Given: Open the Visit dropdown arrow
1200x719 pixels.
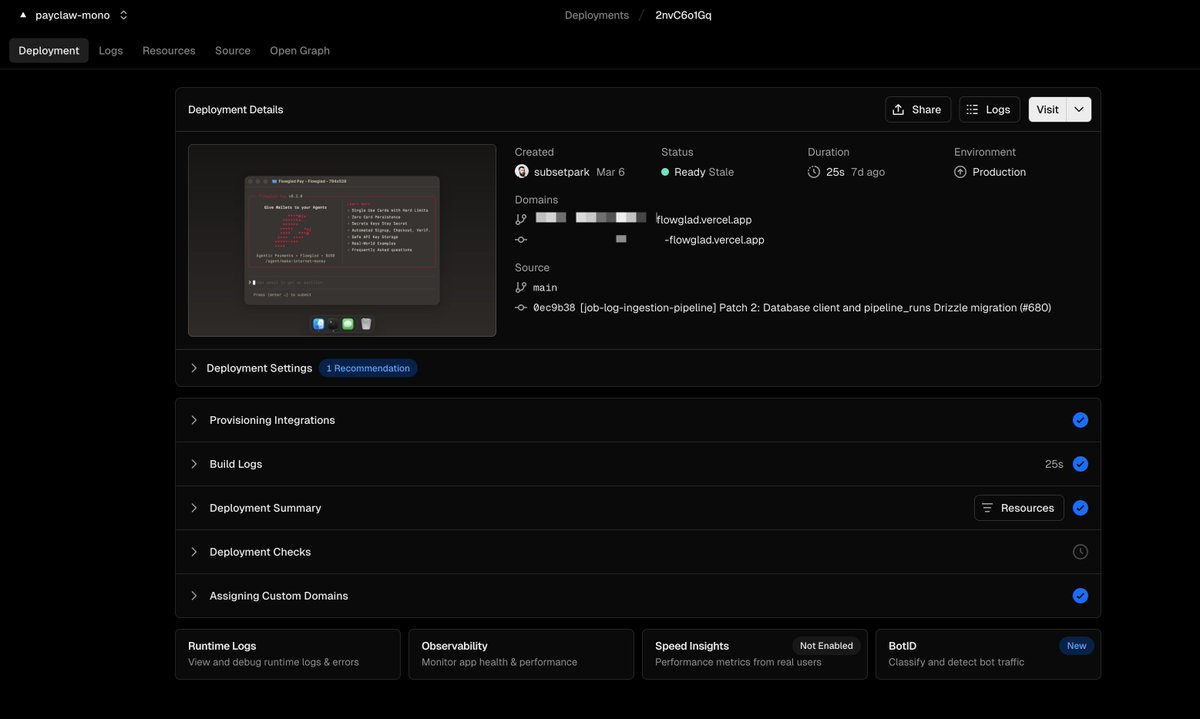Looking at the screenshot, I should point(1079,109).
